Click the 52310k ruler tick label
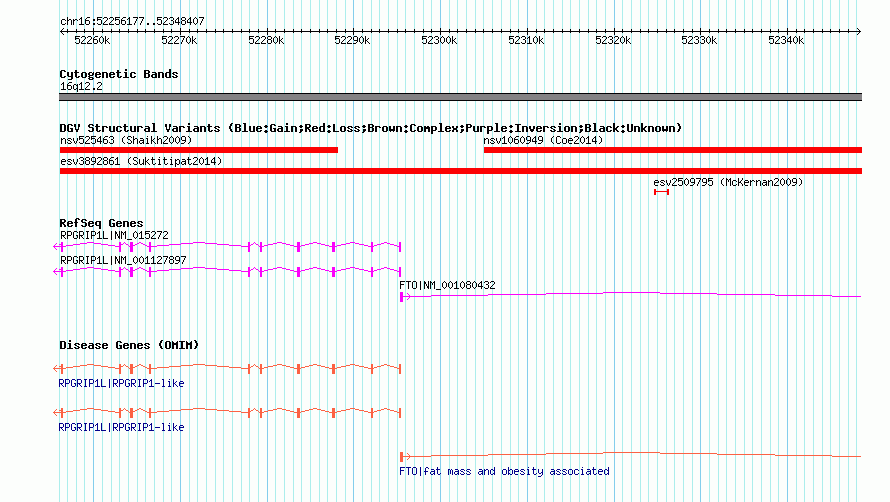Screen dimensions: 890x502 point(526,40)
